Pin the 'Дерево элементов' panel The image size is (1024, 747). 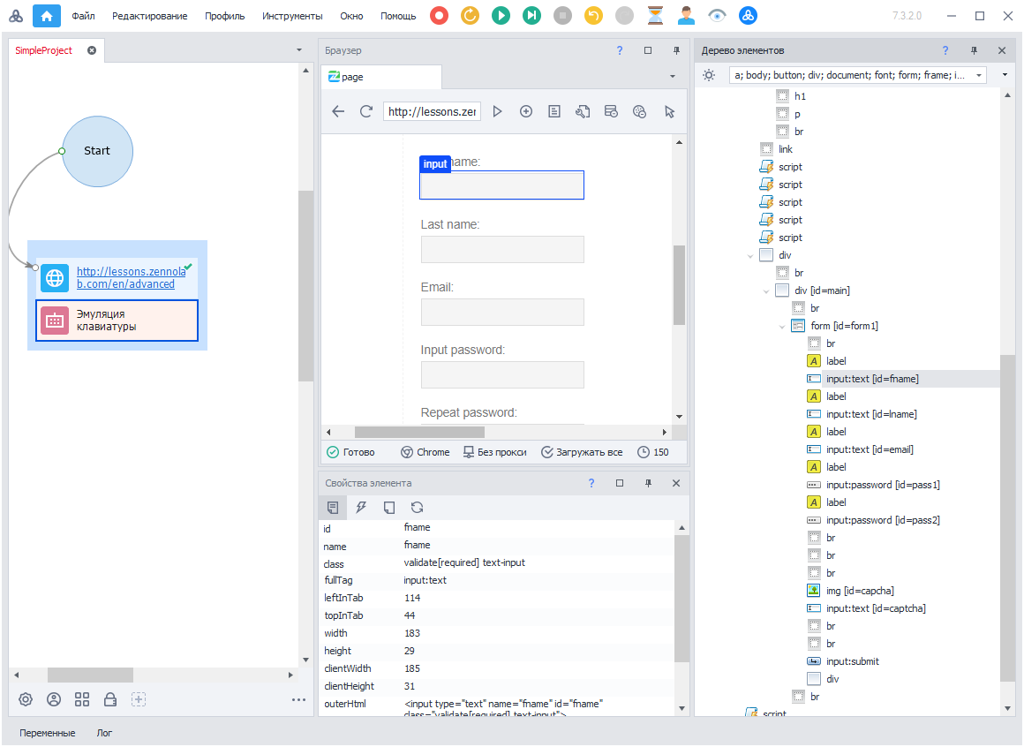pyautogui.click(x=974, y=50)
